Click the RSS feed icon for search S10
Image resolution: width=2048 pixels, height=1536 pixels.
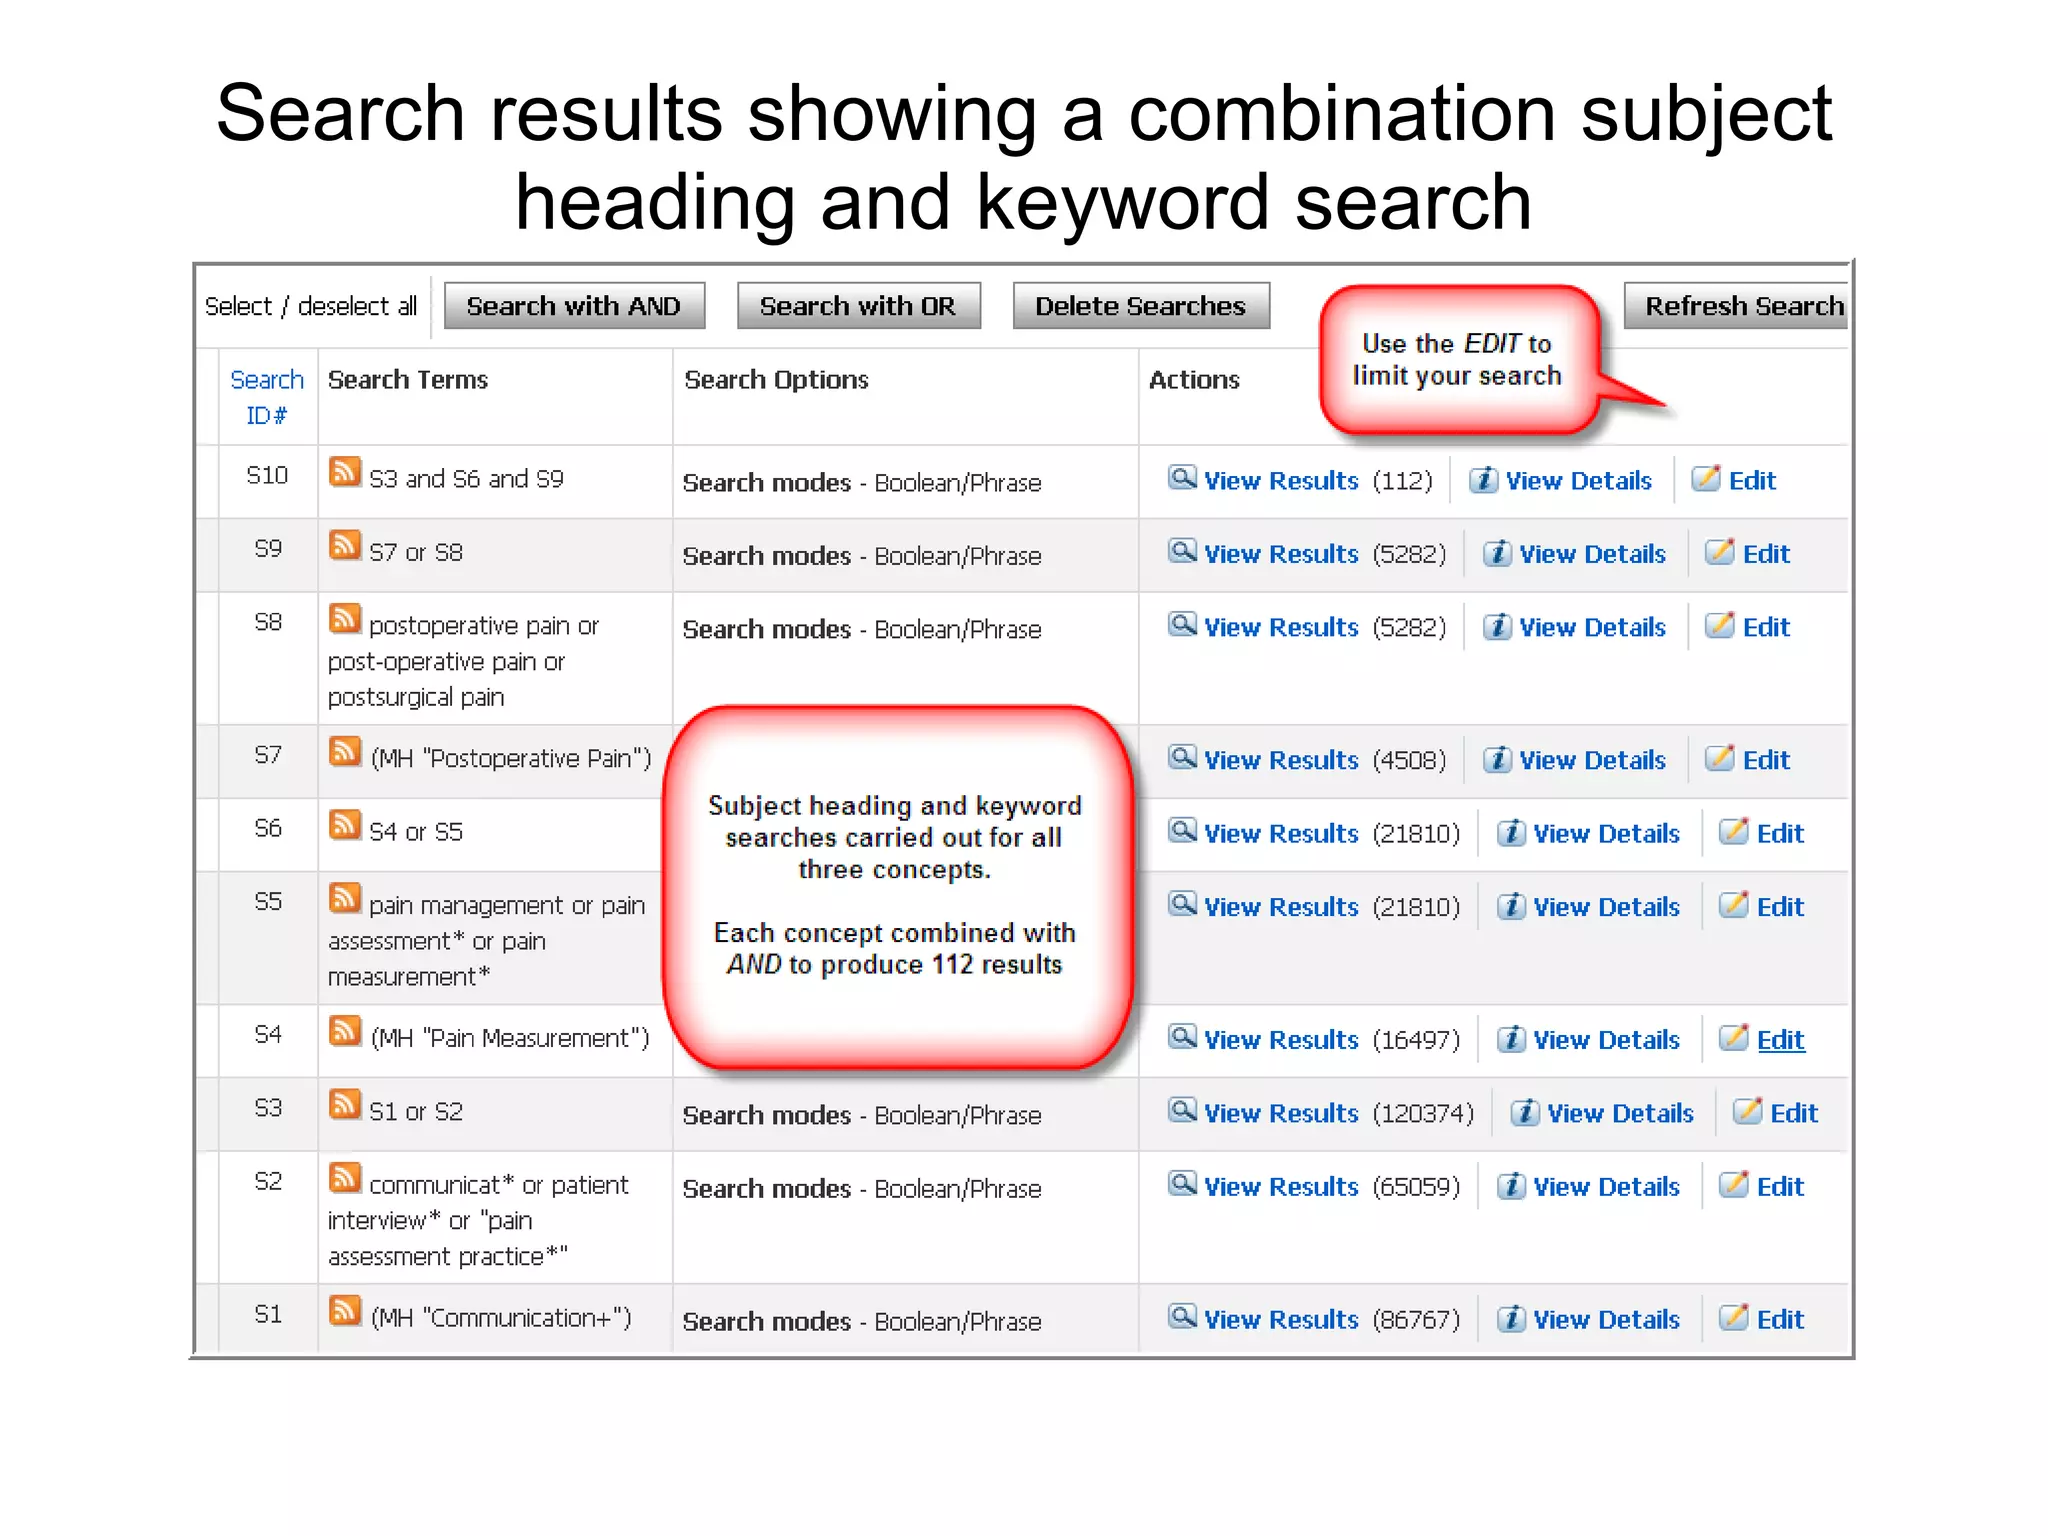point(344,472)
